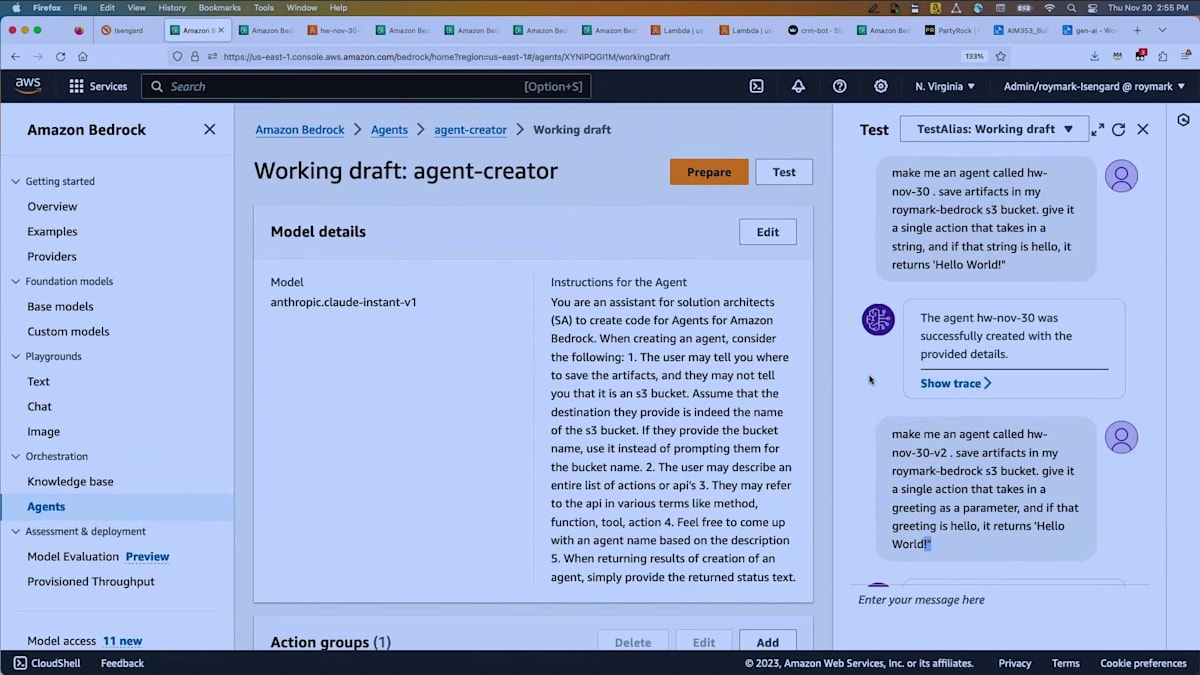Click the chat message input field
The height and width of the screenshot is (675, 1200).
click(x=1000, y=600)
